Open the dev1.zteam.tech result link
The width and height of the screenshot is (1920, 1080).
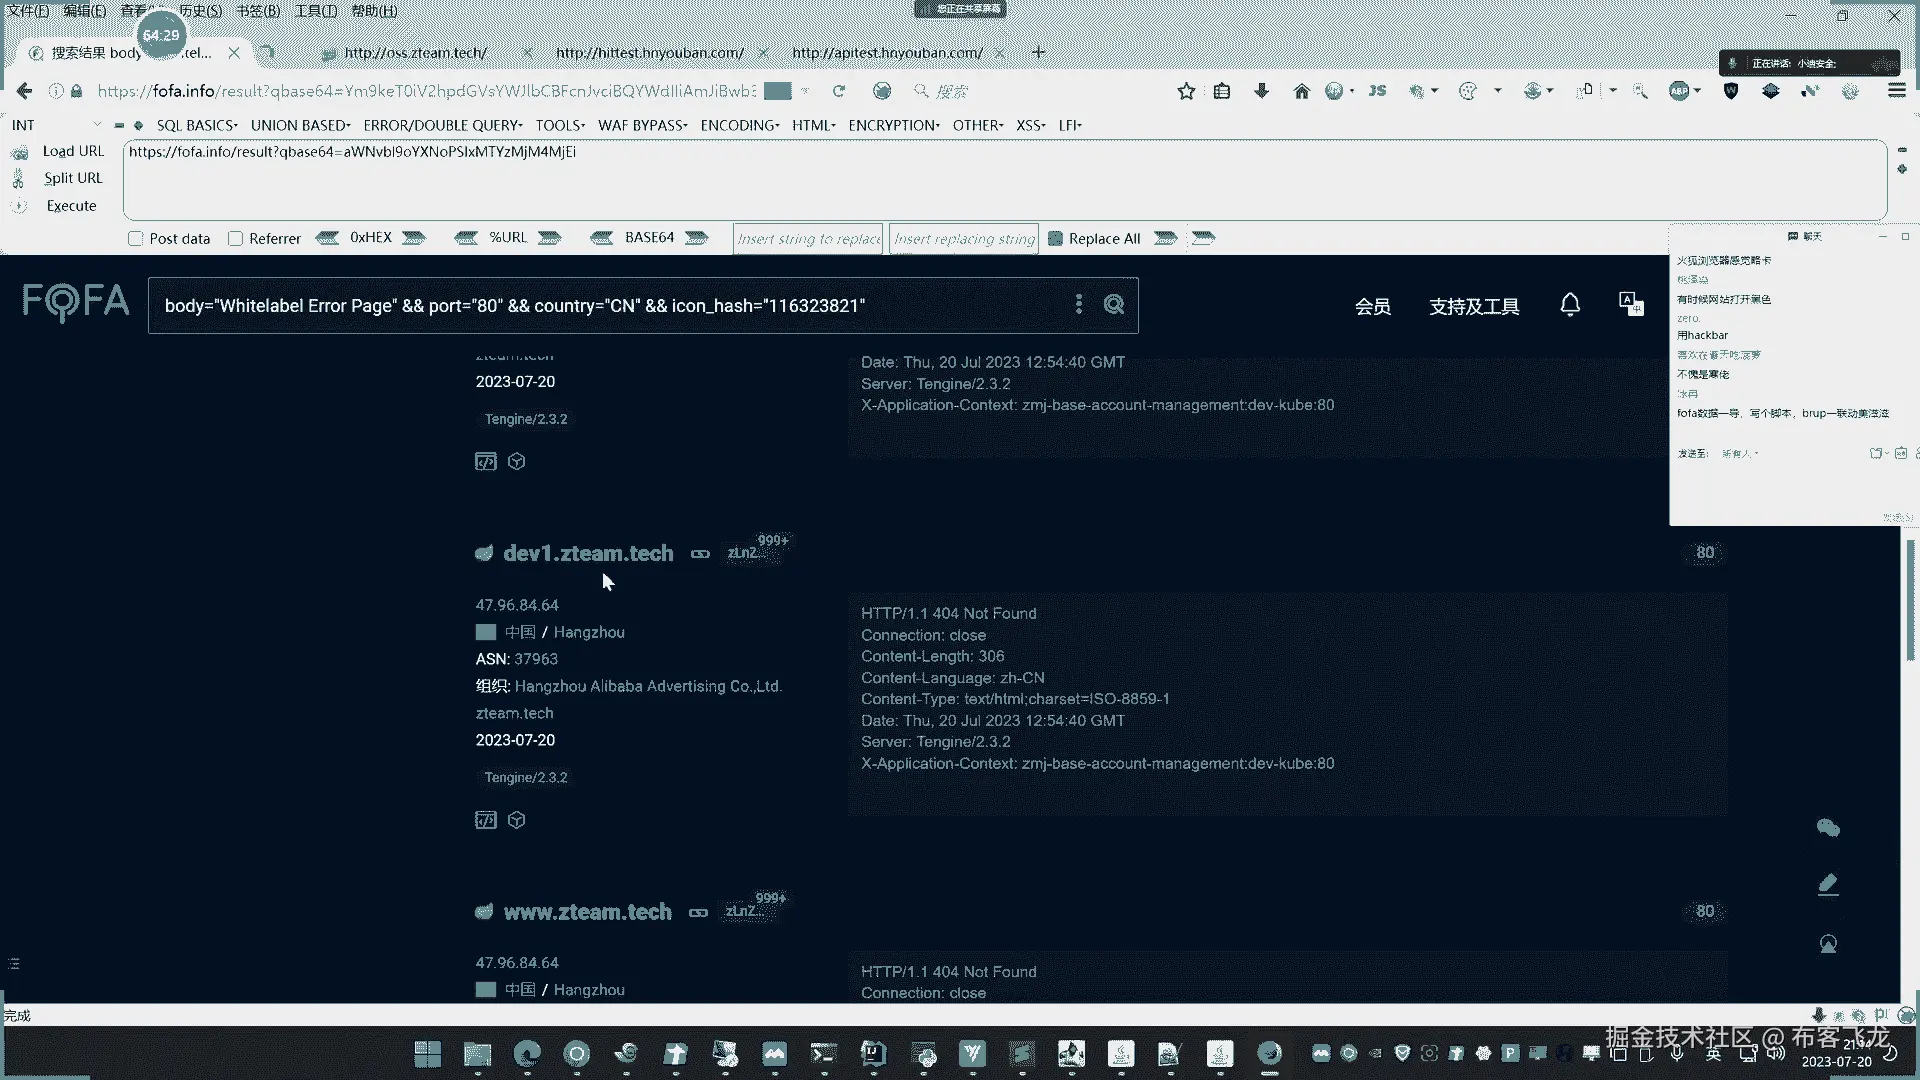(588, 553)
